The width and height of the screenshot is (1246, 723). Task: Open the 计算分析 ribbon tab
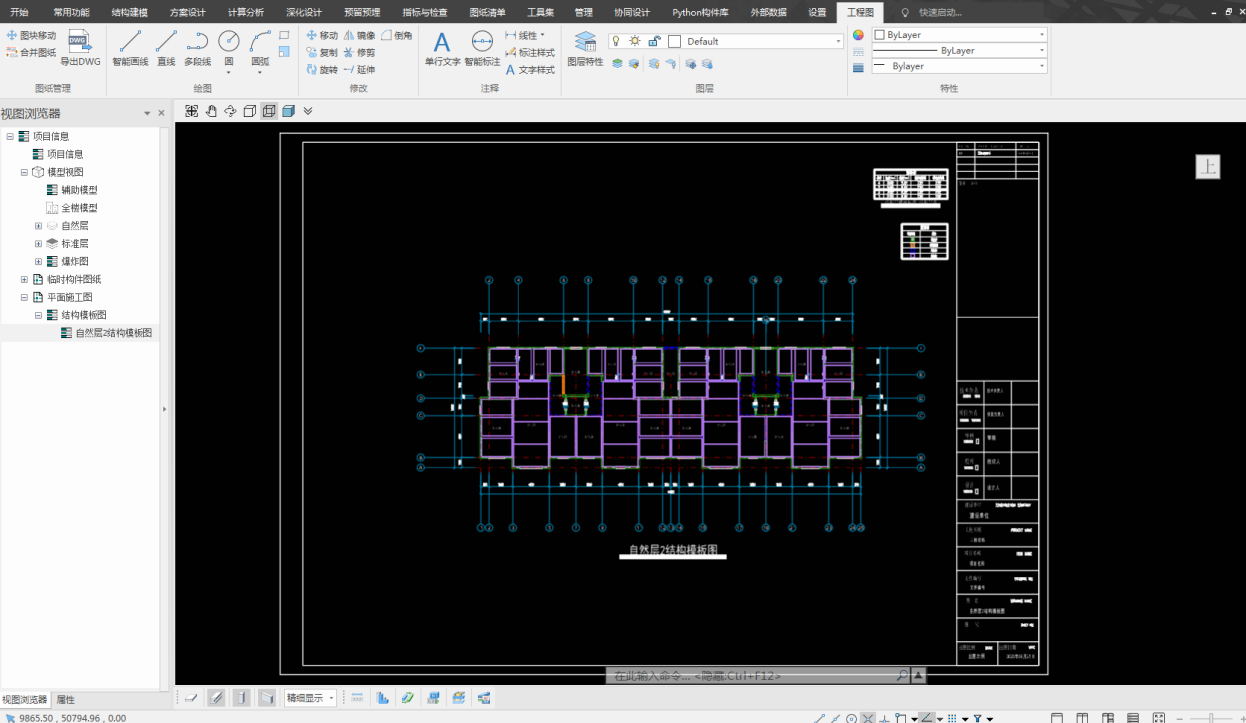[246, 12]
